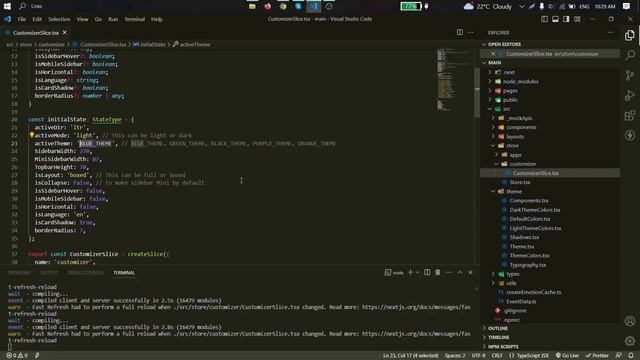Switch to the Debug Console tab

85,273
